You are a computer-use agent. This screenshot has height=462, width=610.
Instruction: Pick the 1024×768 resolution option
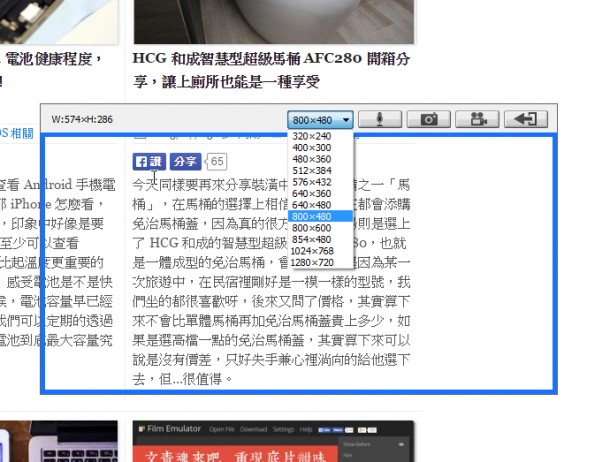320,251
